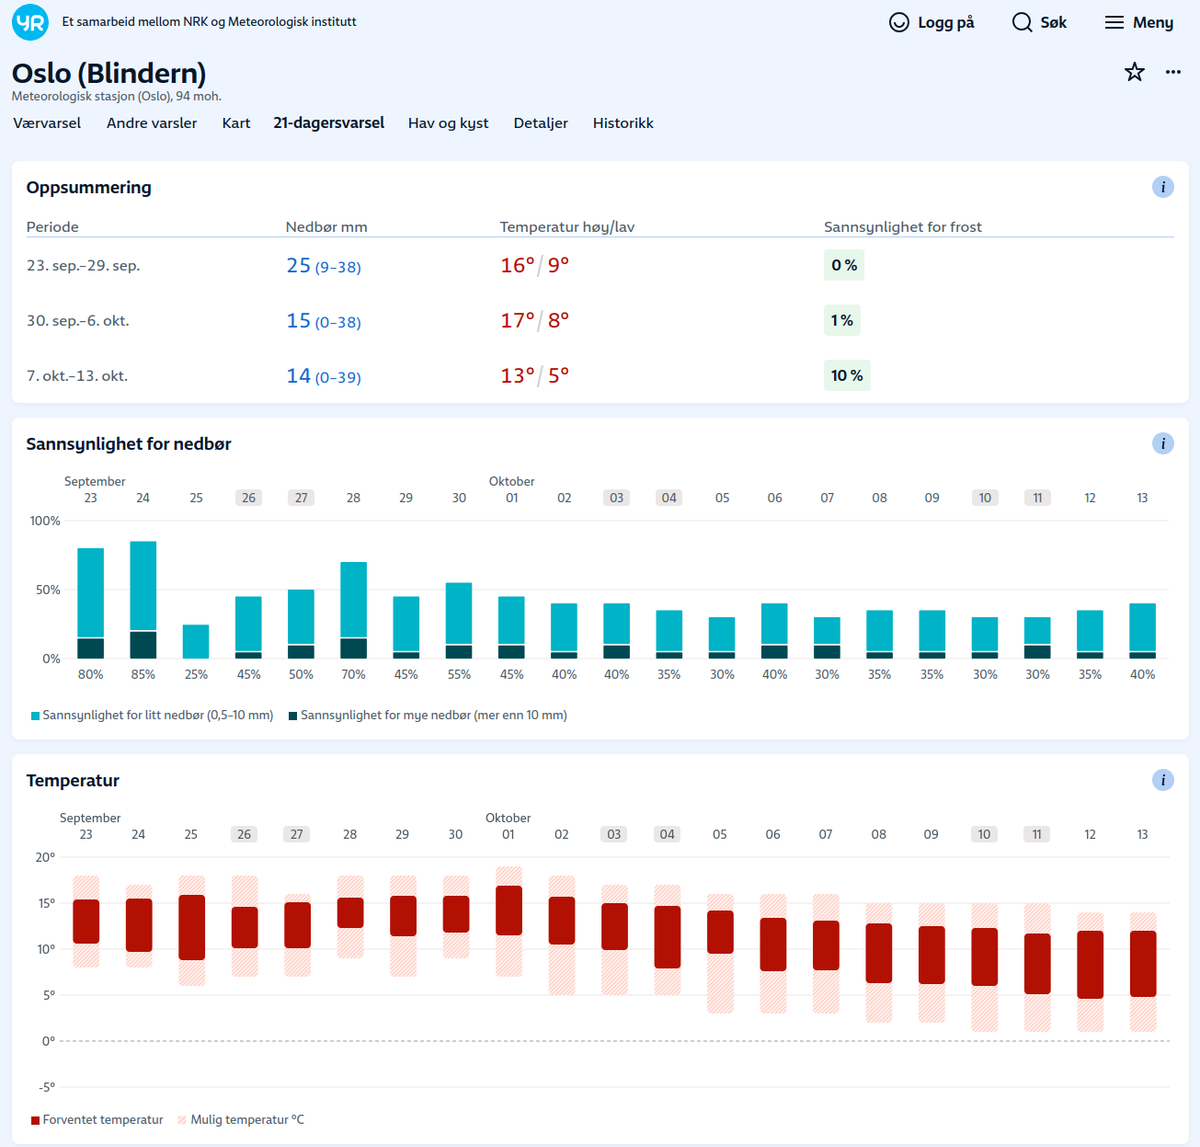Click the 100% axis label

tap(45, 521)
